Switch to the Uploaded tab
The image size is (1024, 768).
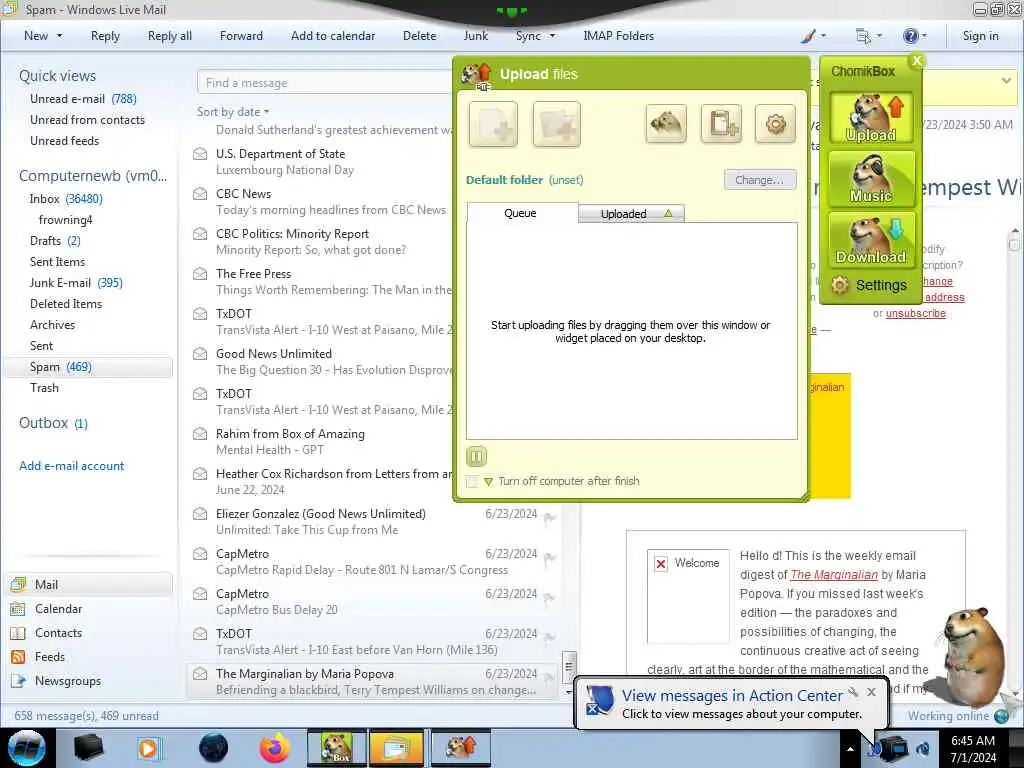pyautogui.click(x=632, y=214)
